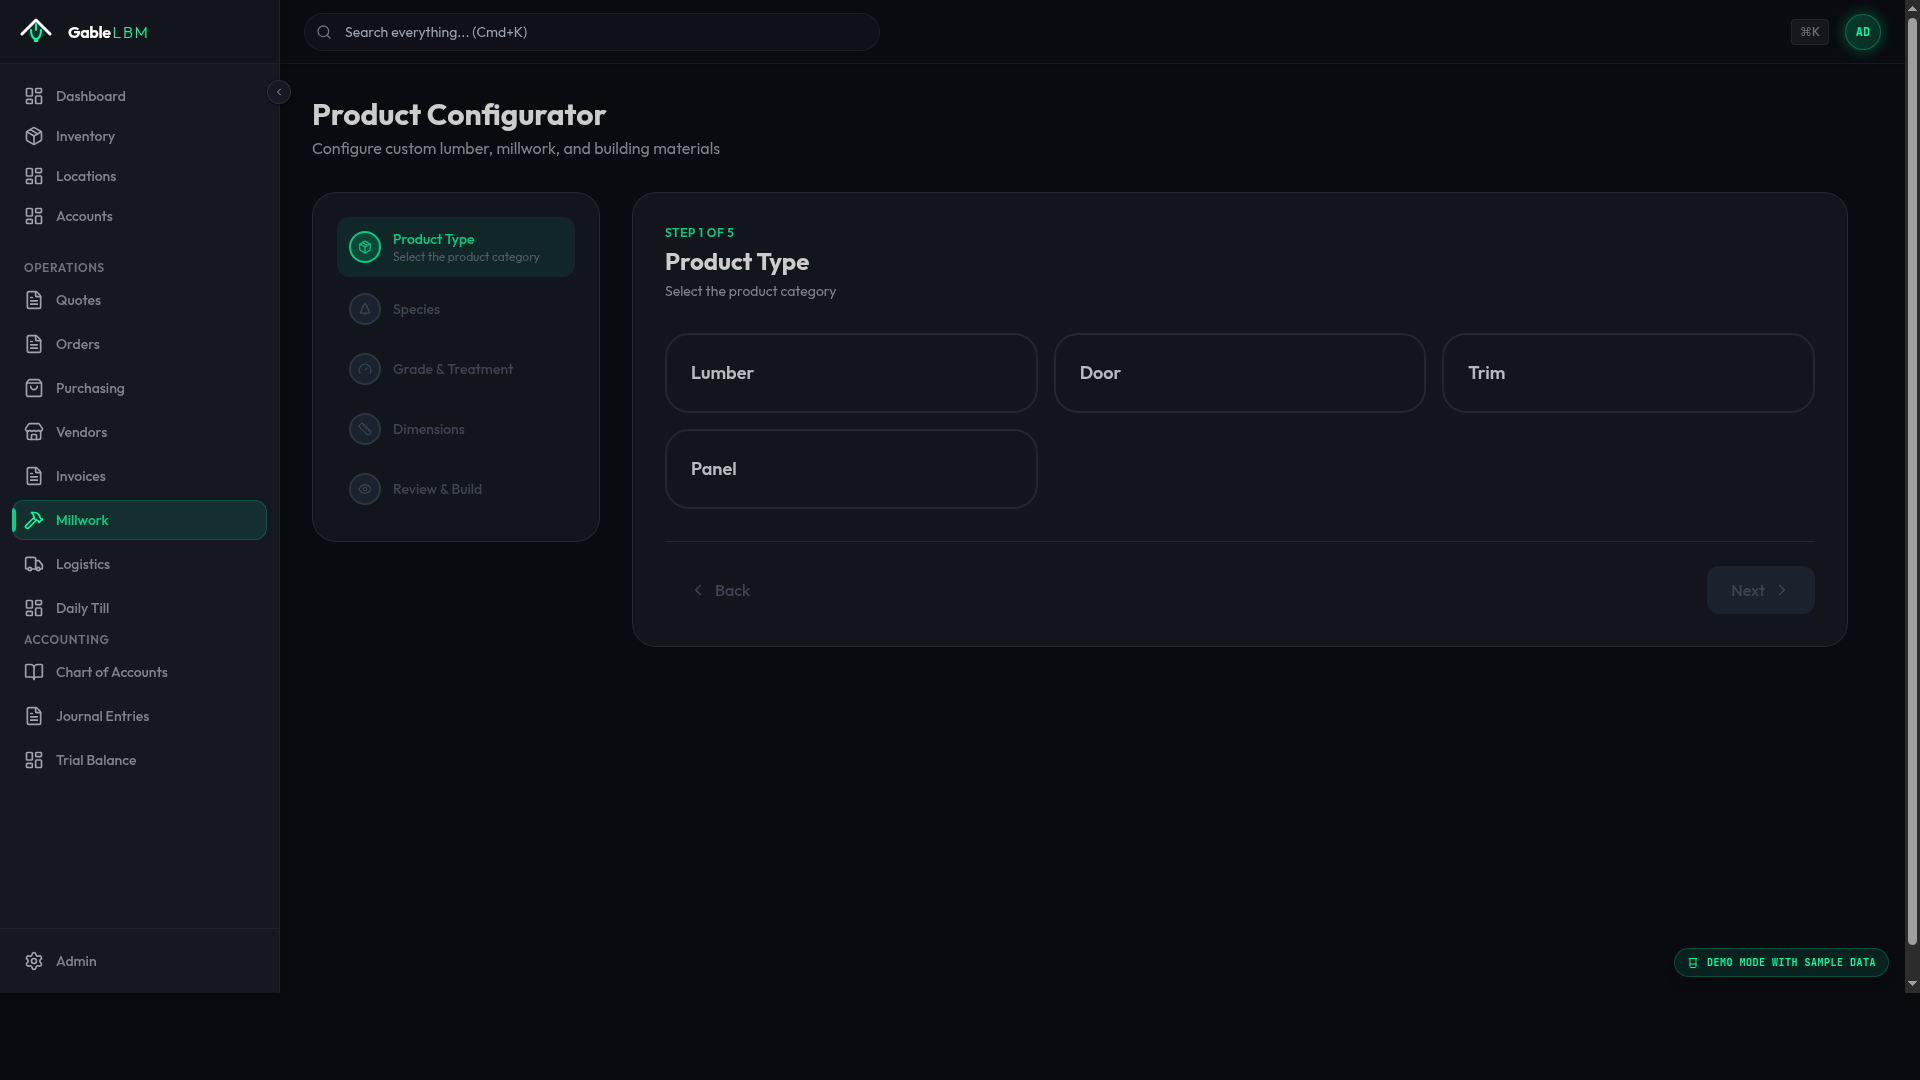Open the Review & Build step
1920x1080 pixels.
coord(436,489)
